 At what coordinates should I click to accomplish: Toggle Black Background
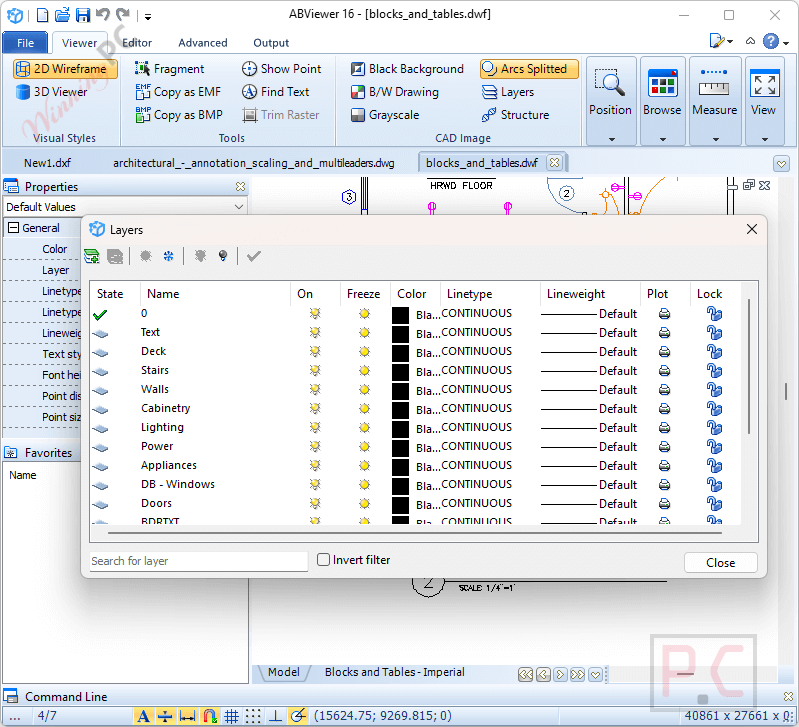pyautogui.click(x=407, y=69)
